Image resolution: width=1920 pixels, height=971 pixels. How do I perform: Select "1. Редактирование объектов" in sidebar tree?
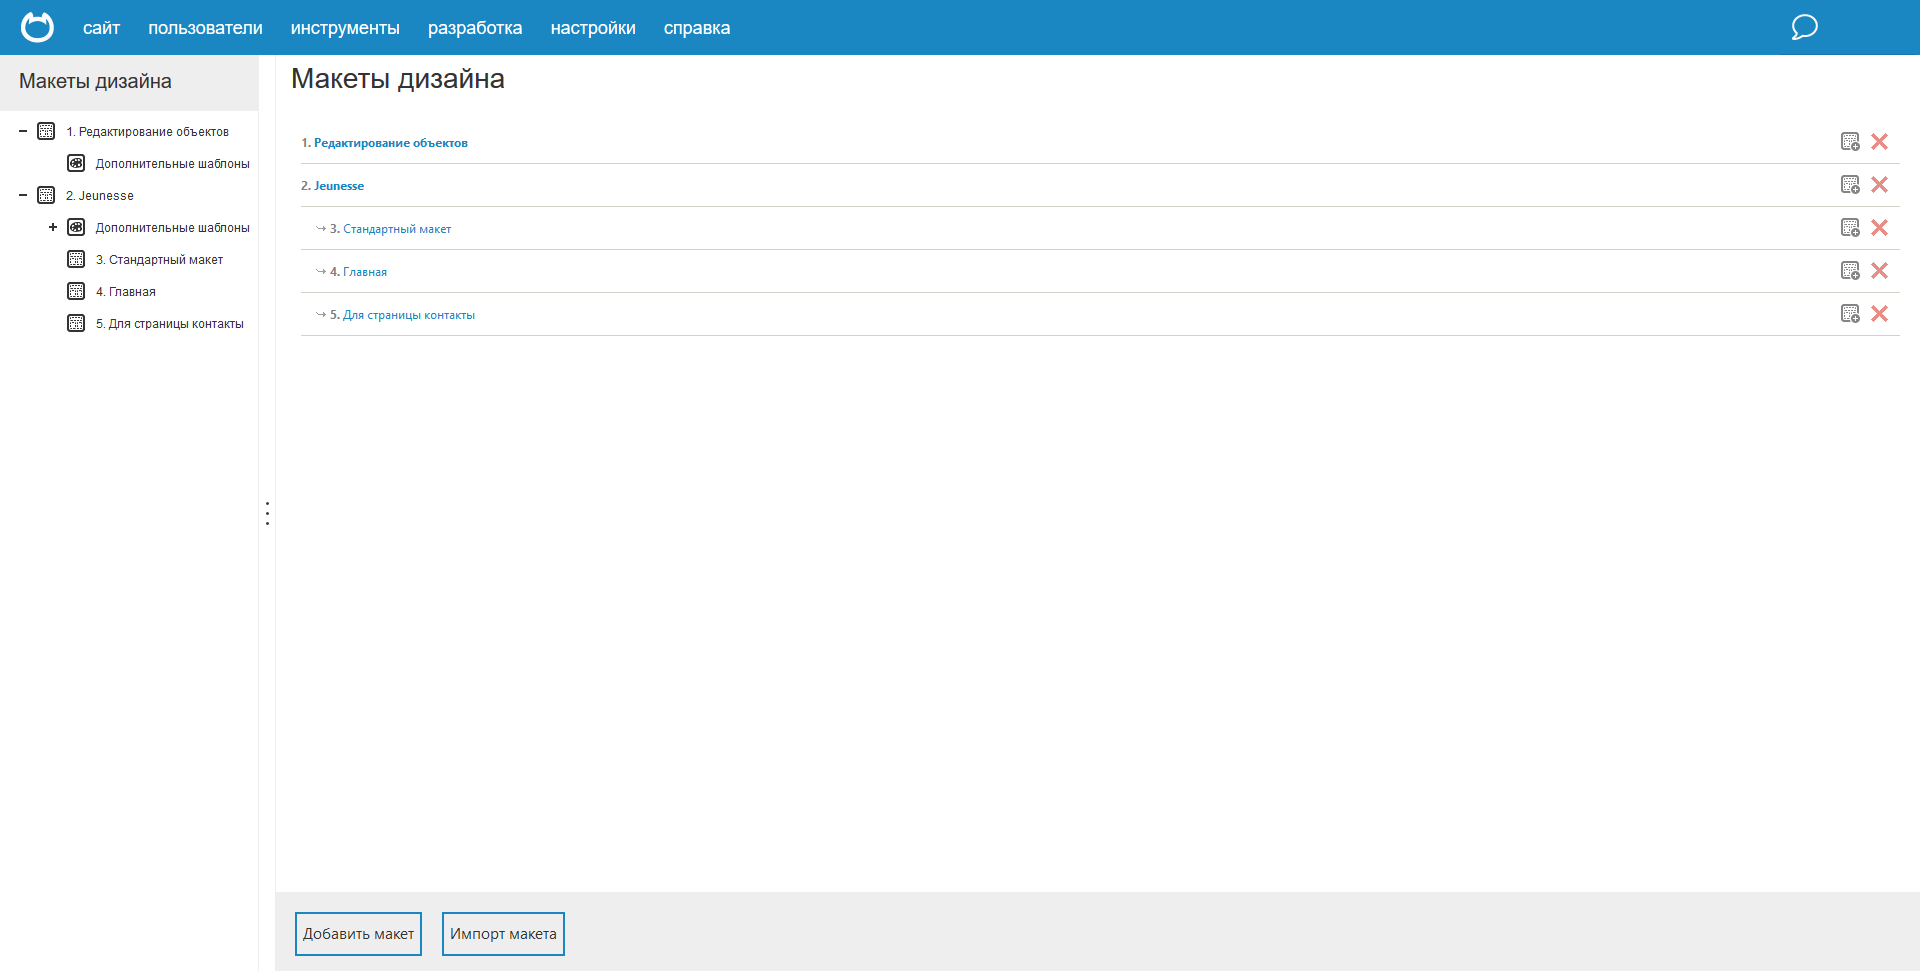[x=147, y=132]
